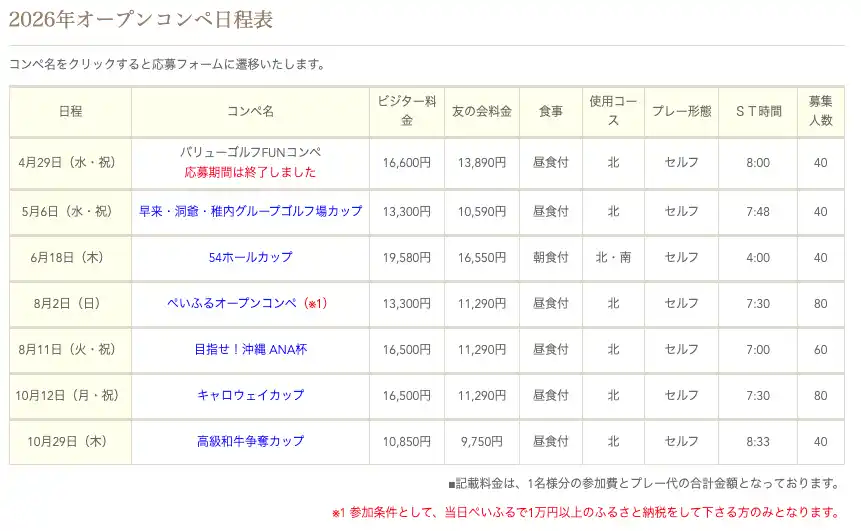861x531 pixels.
Task: Click the ST時間 column header
Action: pos(758,111)
